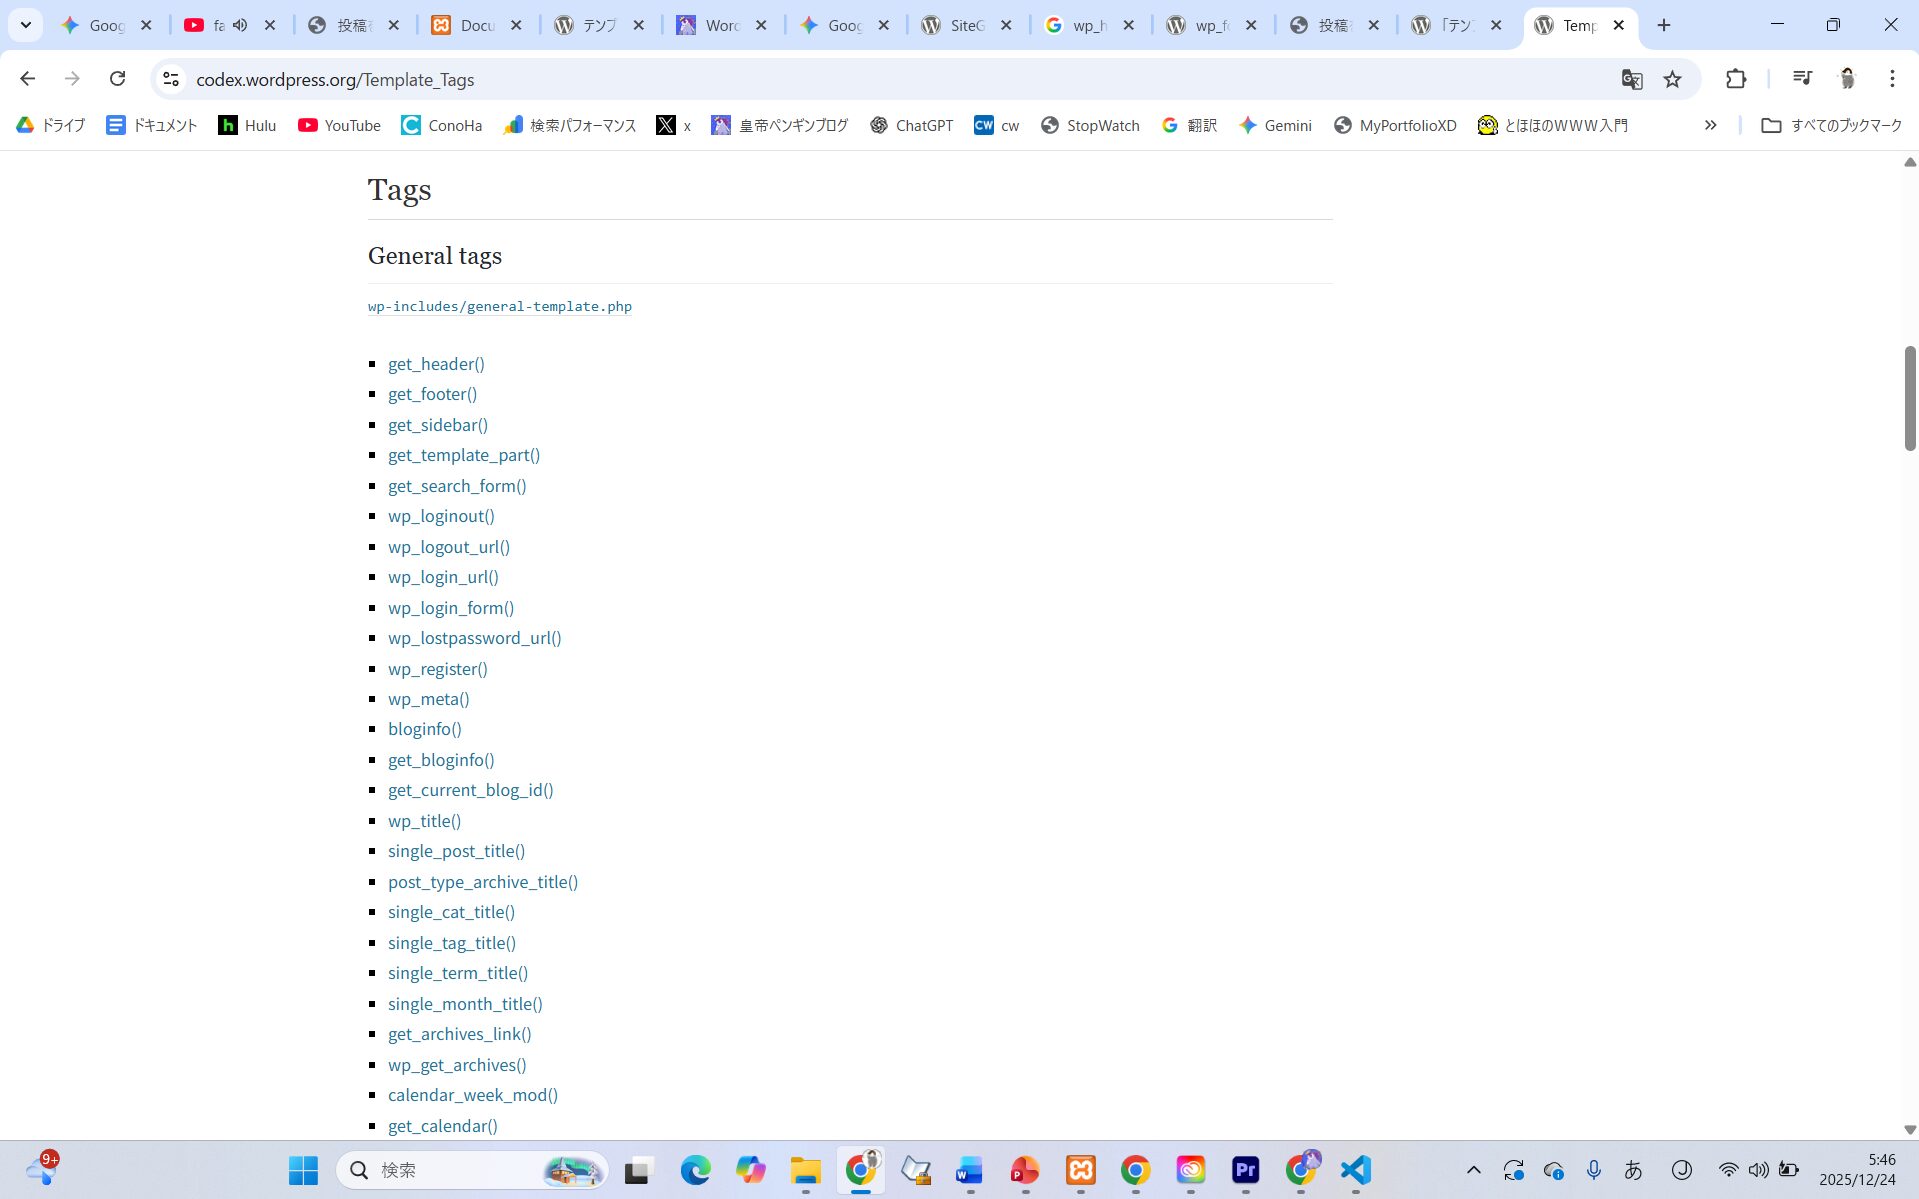Show more bookmarks with the chevron
1919x1199 pixels.
tap(1710, 125)
